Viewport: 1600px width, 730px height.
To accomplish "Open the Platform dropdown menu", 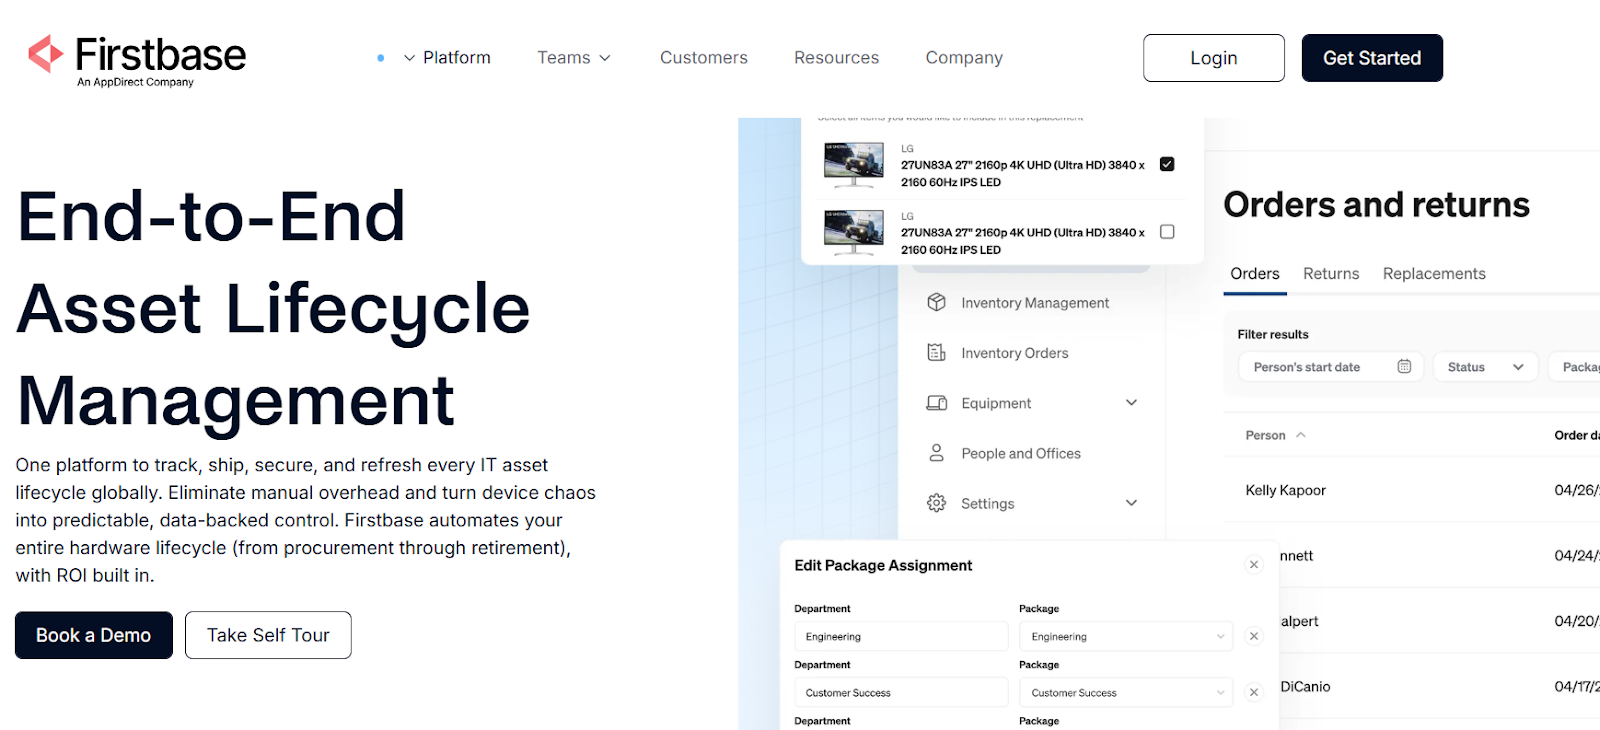I will coord(447,58).
